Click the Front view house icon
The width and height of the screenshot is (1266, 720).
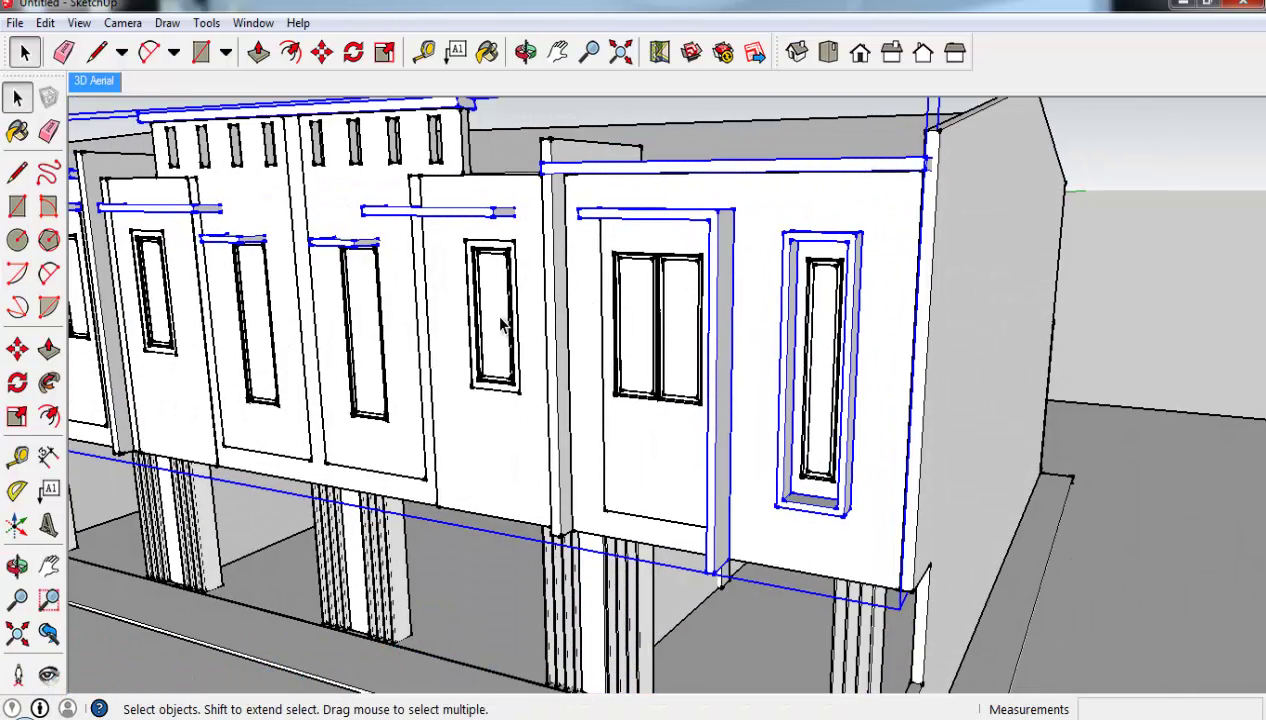tap(860, 52)
